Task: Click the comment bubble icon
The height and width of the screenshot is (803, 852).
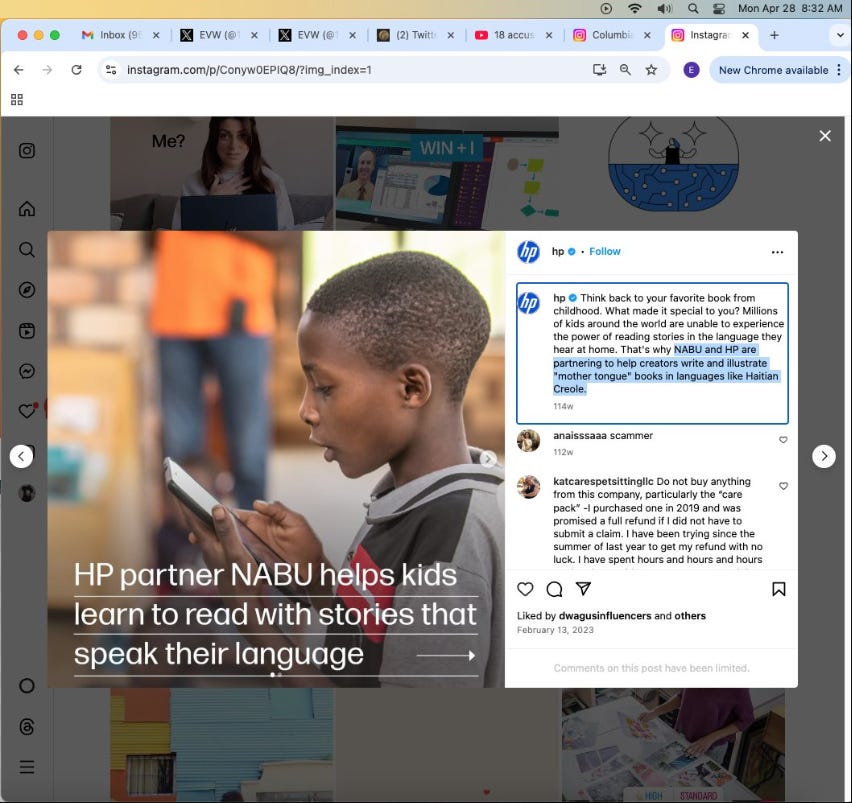Action: click(x=554, y=589)
